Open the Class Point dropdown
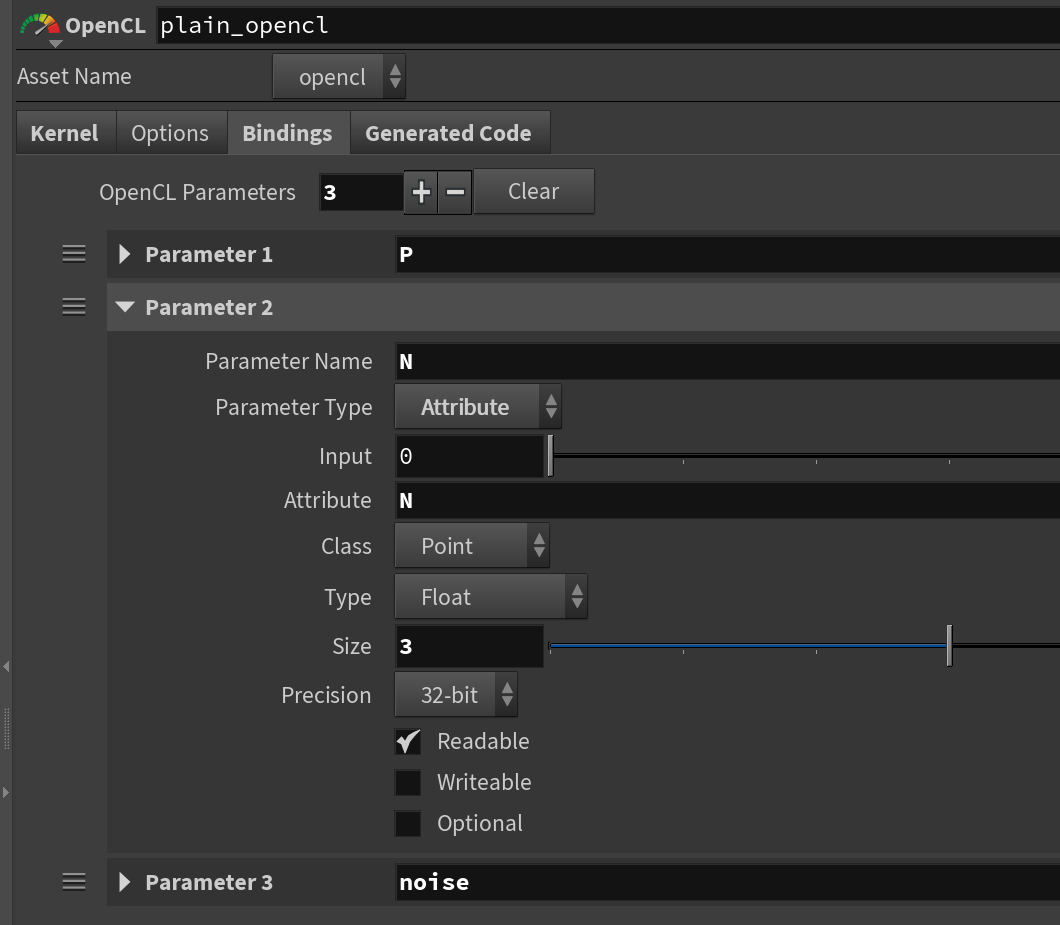1060x925 pixels. tap(471, 546)
